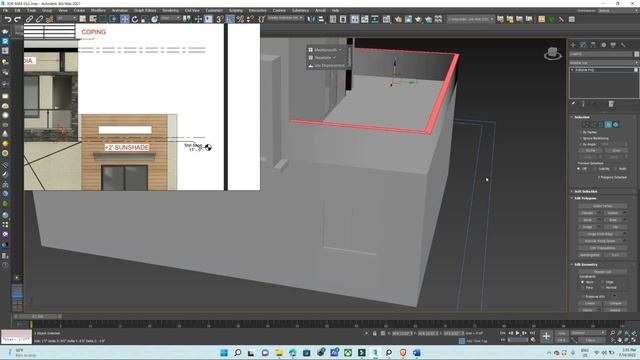Select Vertex sub-object level icon
The height and width of the screenshot is (360, 640).
(x=586, y=124)
